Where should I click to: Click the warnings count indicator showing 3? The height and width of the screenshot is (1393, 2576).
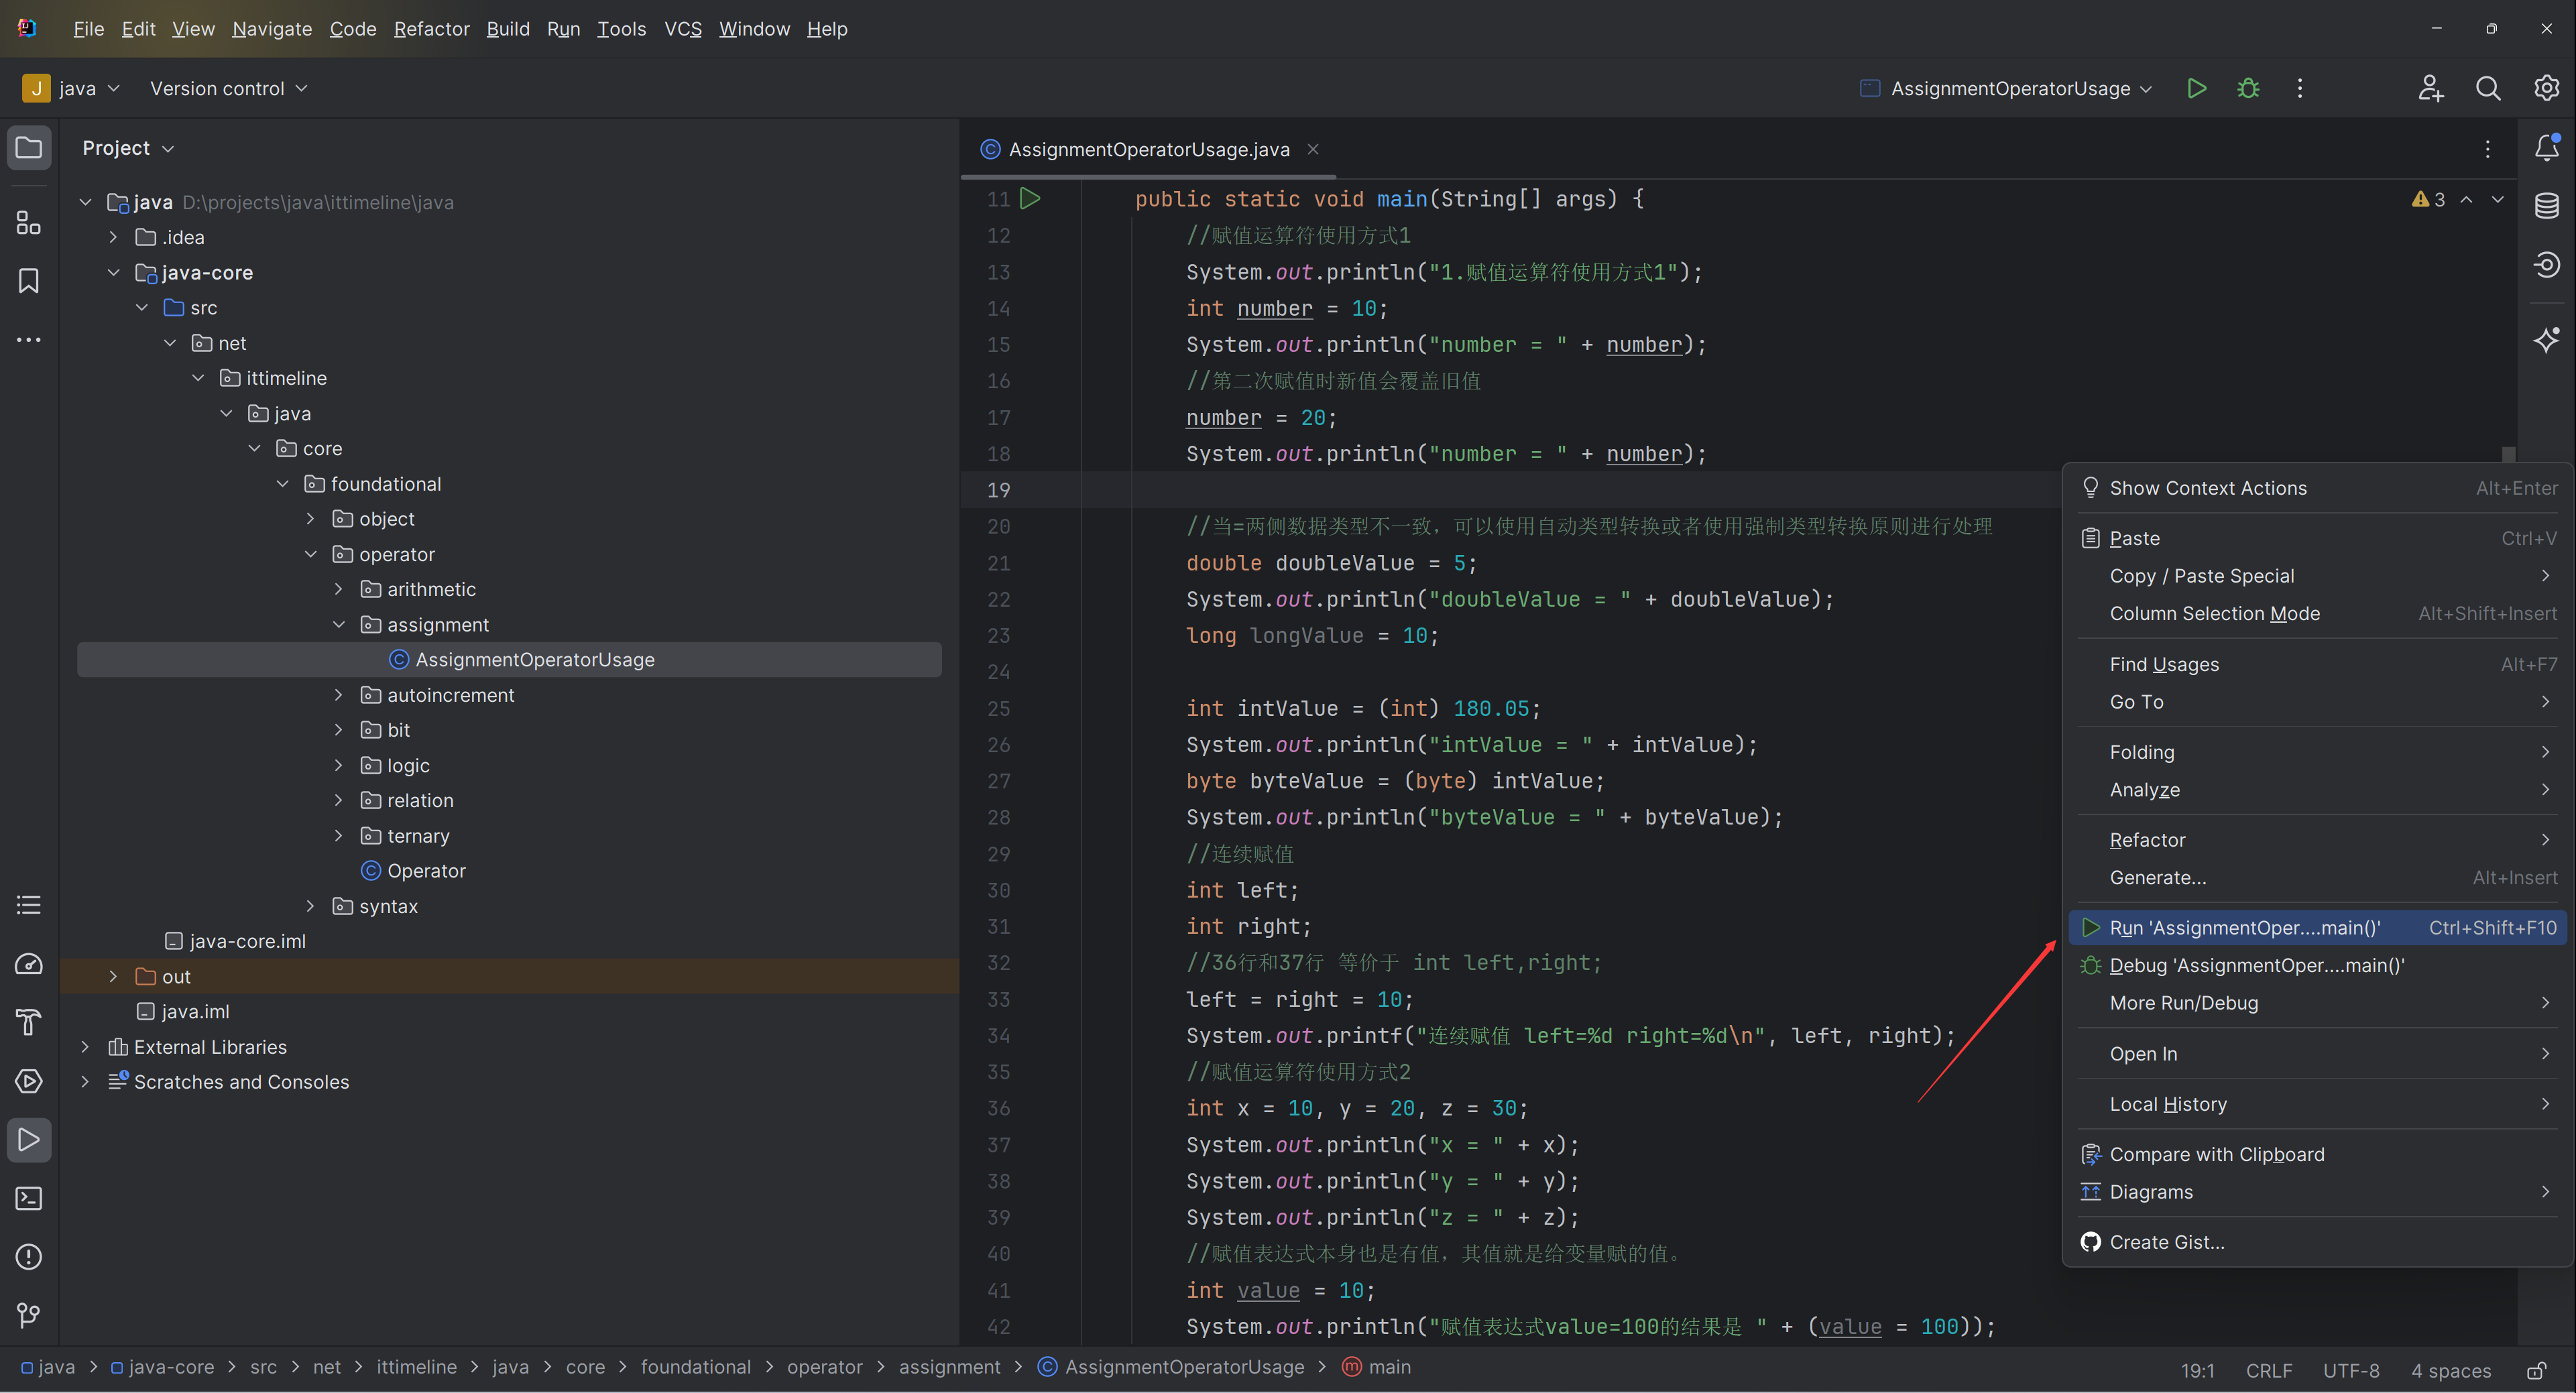pos(2428,199)
